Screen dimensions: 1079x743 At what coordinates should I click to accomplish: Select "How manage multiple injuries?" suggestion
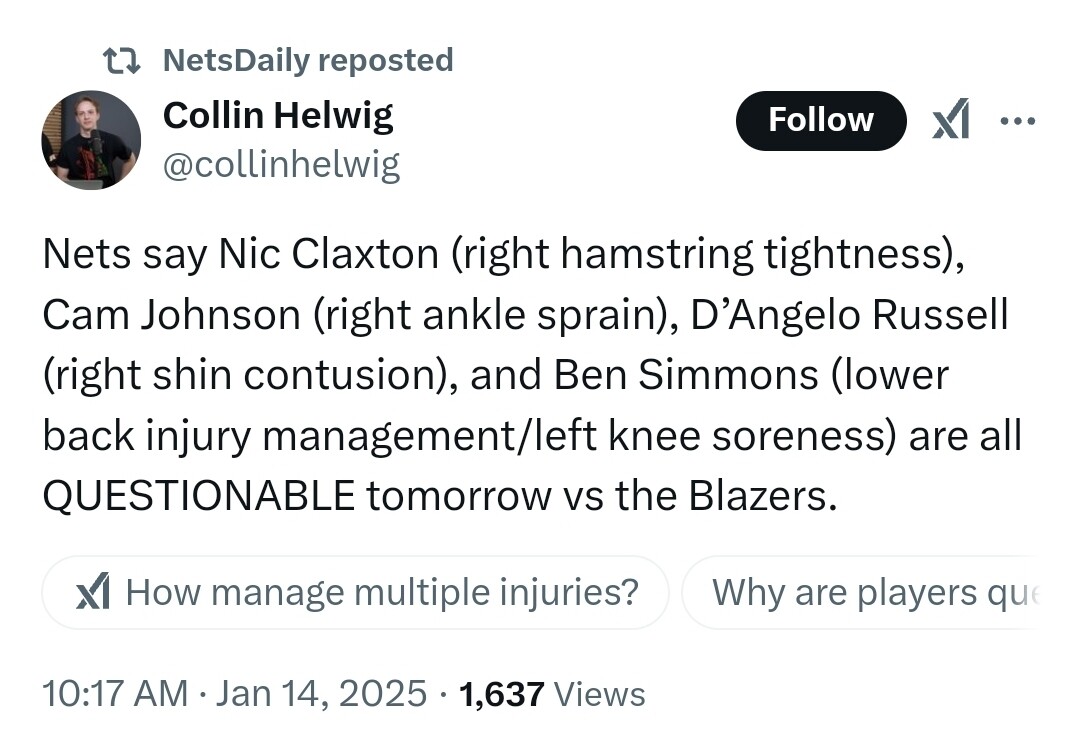pyautogui.click(x=381, y=593)
